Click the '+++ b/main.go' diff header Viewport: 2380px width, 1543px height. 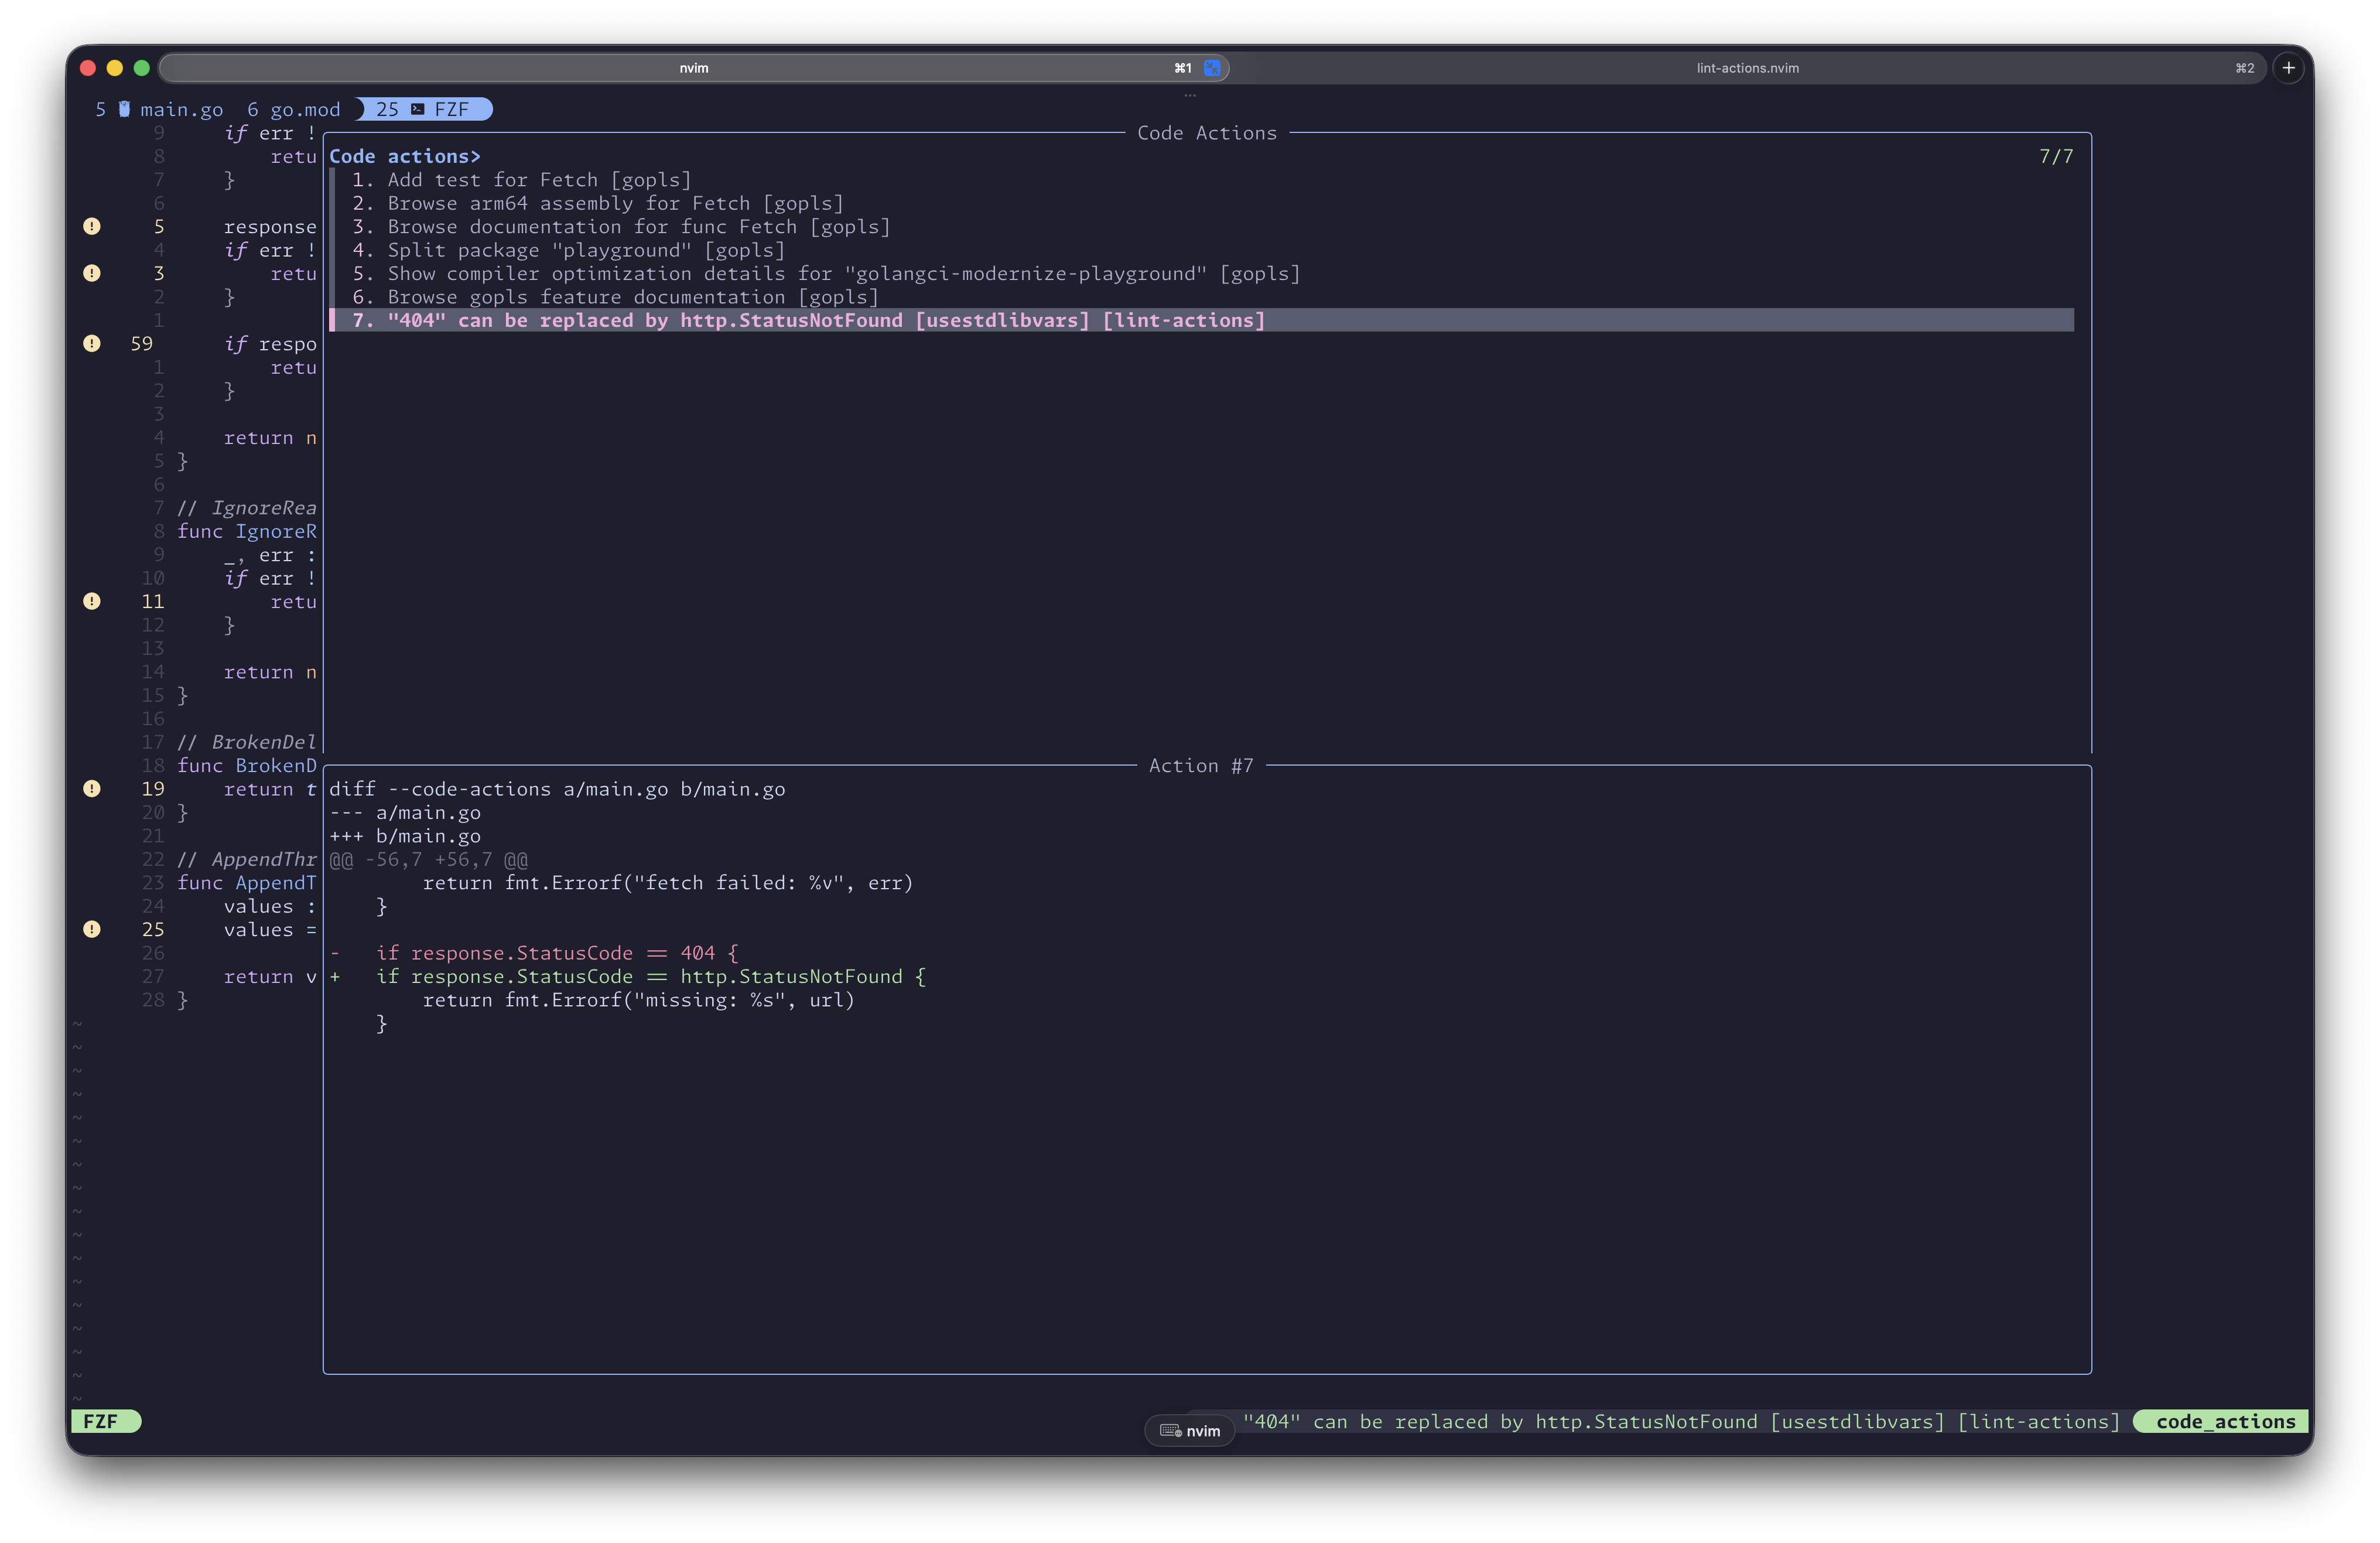tap(405, 836)
